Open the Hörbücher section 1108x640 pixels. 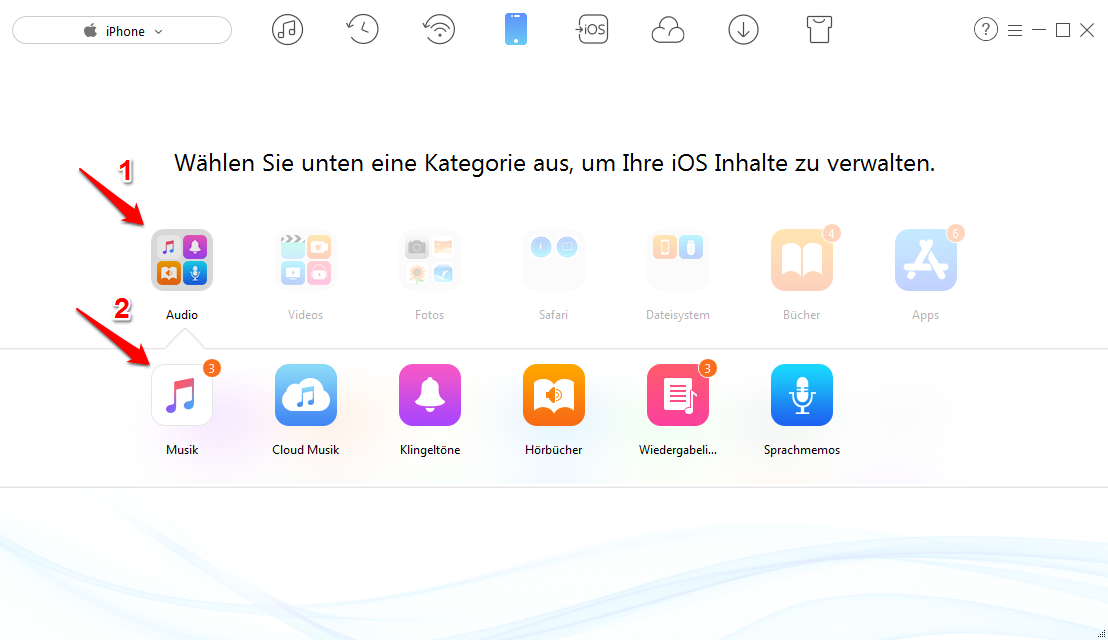554,395
